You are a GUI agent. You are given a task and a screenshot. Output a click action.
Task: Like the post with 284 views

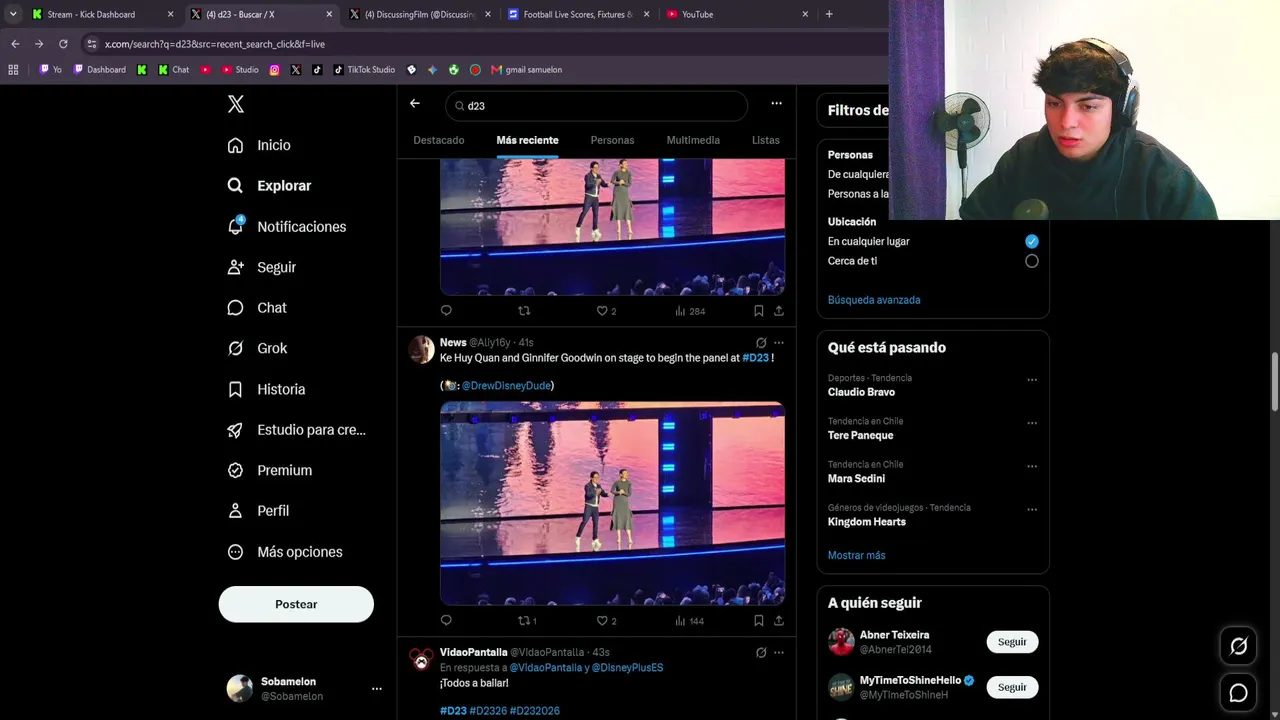606,311
